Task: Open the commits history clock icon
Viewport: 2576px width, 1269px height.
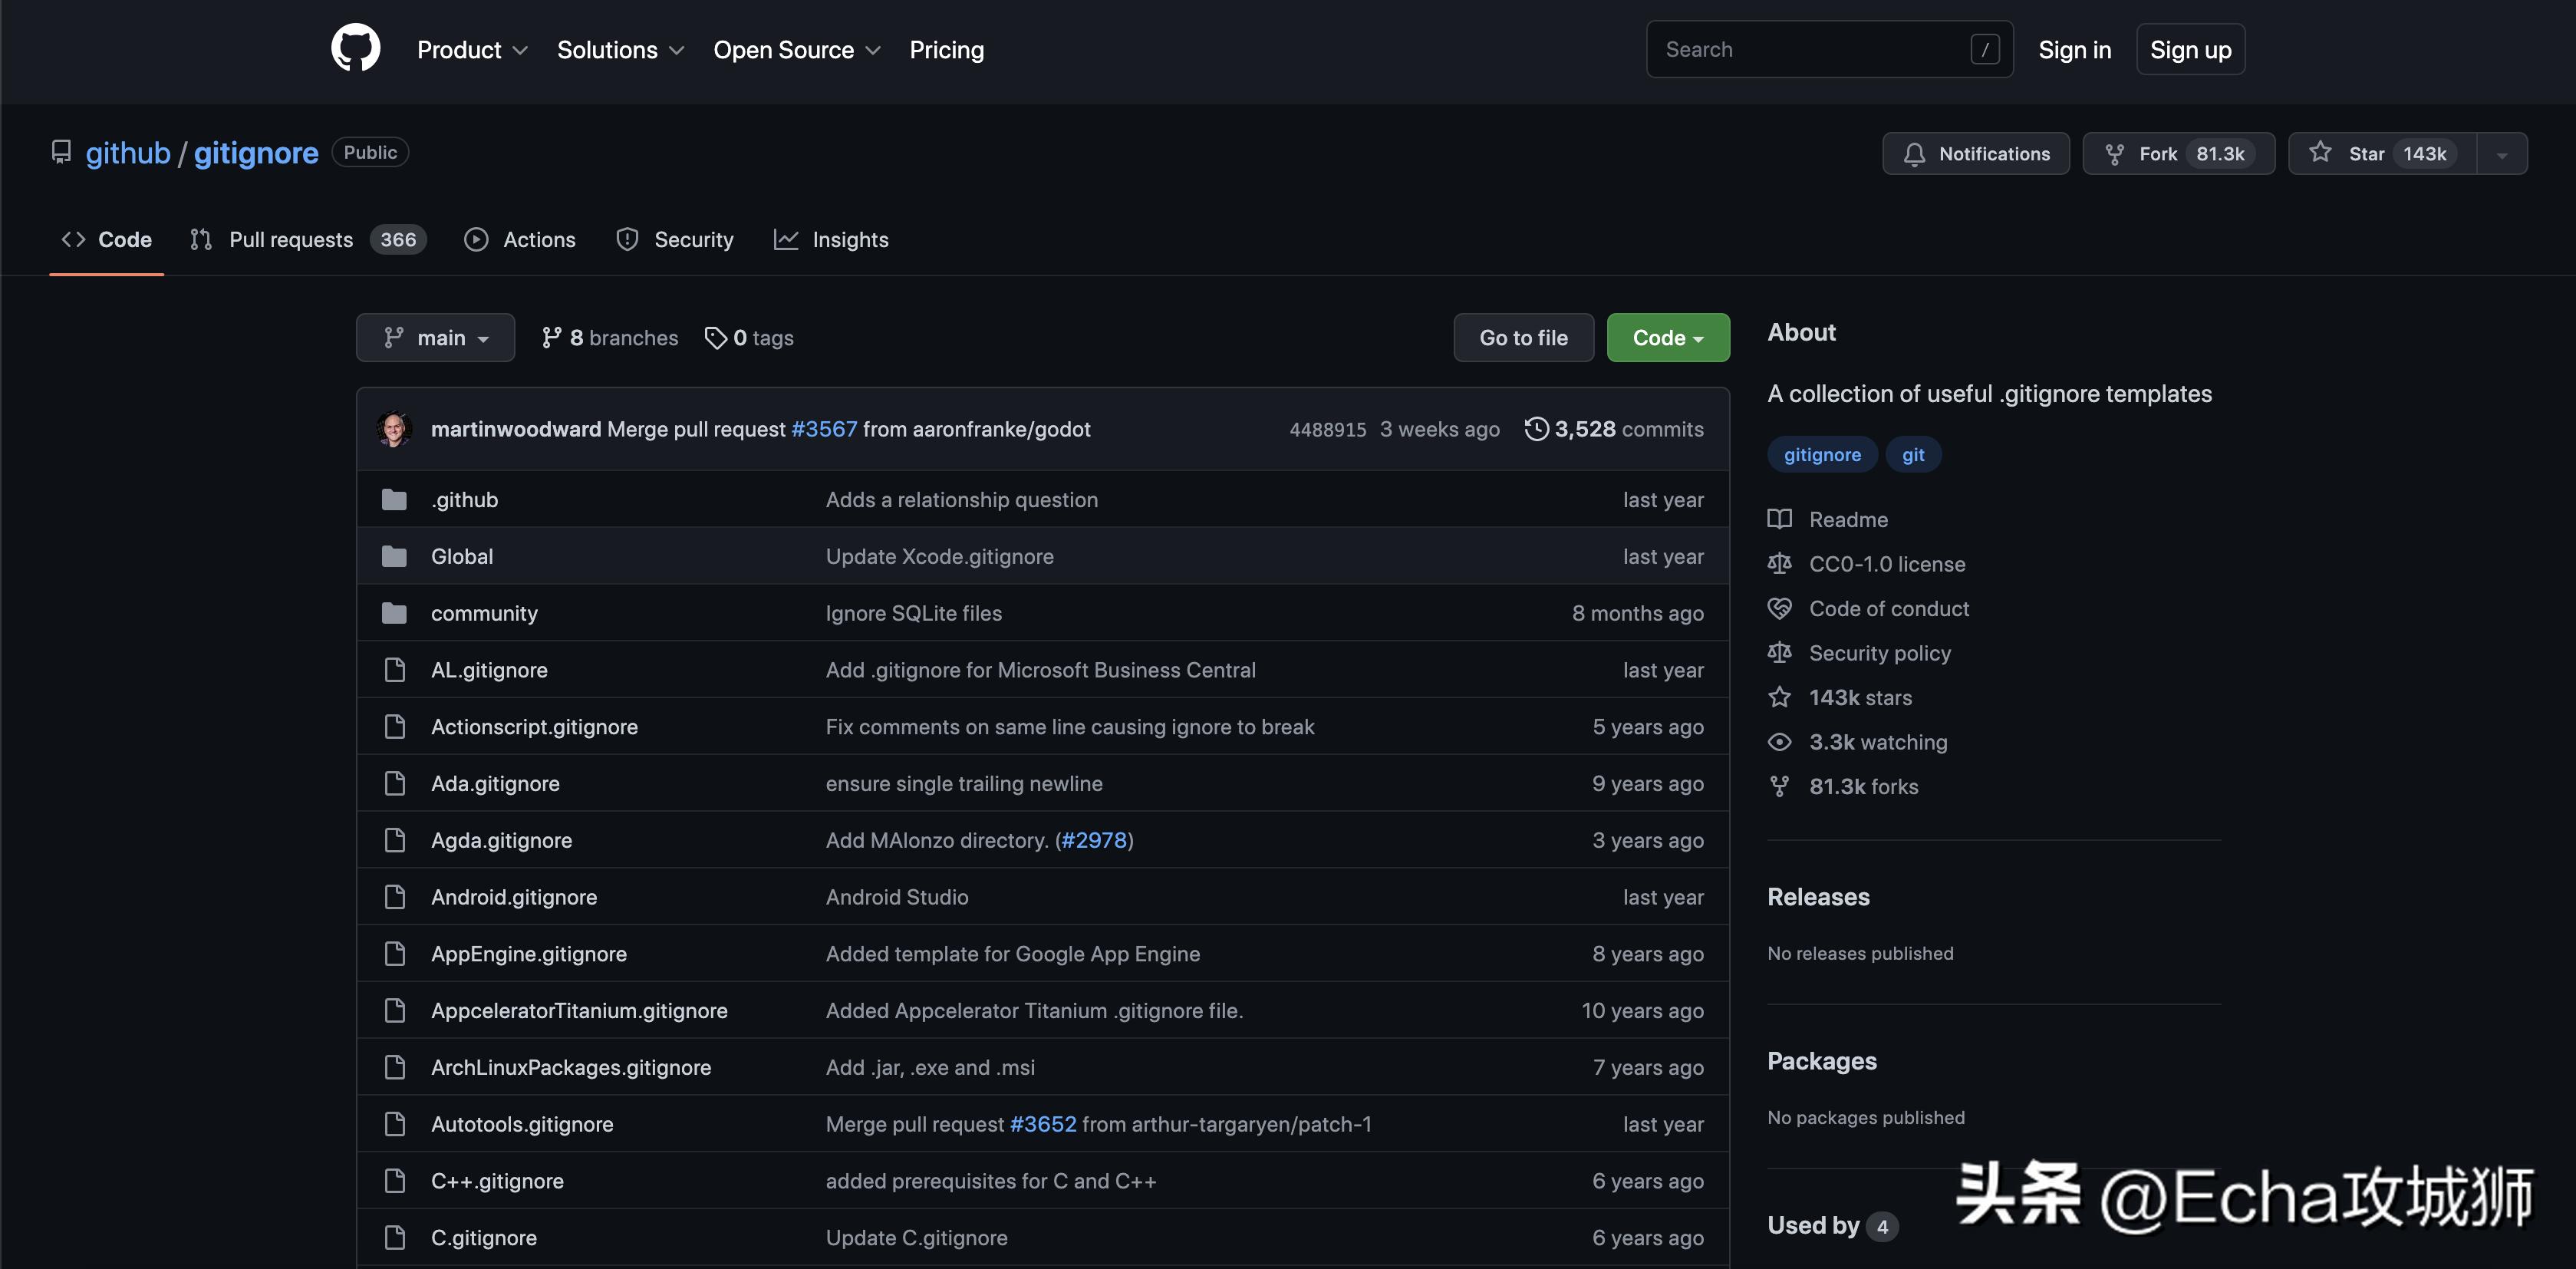Action: tap(1536, 429)
